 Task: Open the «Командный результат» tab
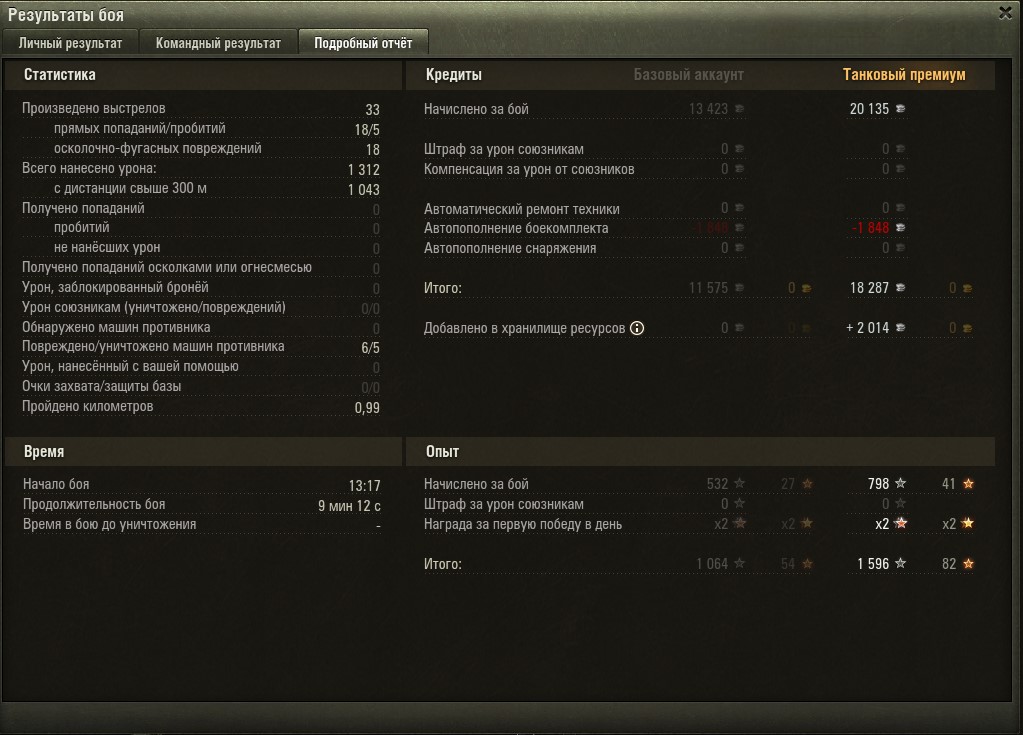[x=219, y=43]
